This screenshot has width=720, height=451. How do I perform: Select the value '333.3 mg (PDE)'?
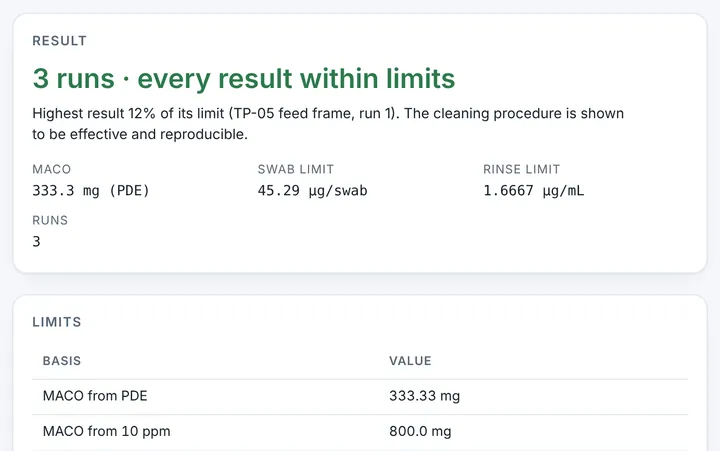click(x=91, y=191)
